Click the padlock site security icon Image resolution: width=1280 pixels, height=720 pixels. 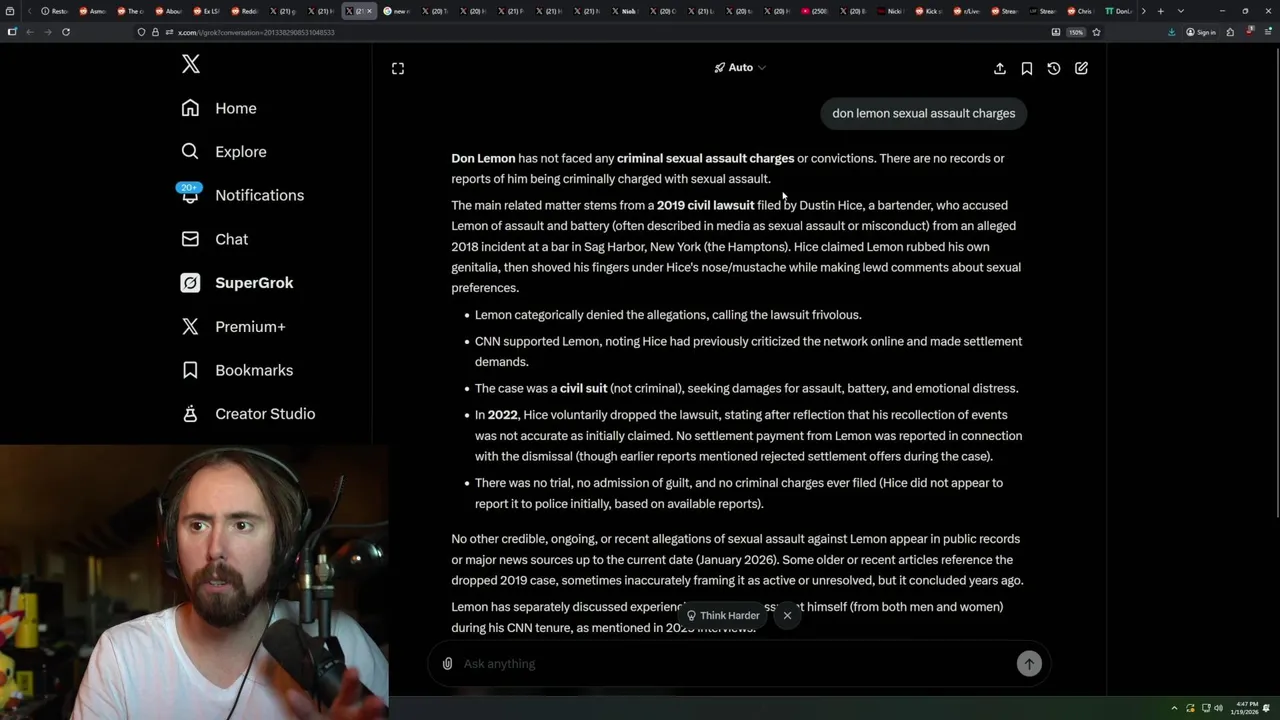coord(155,32)
